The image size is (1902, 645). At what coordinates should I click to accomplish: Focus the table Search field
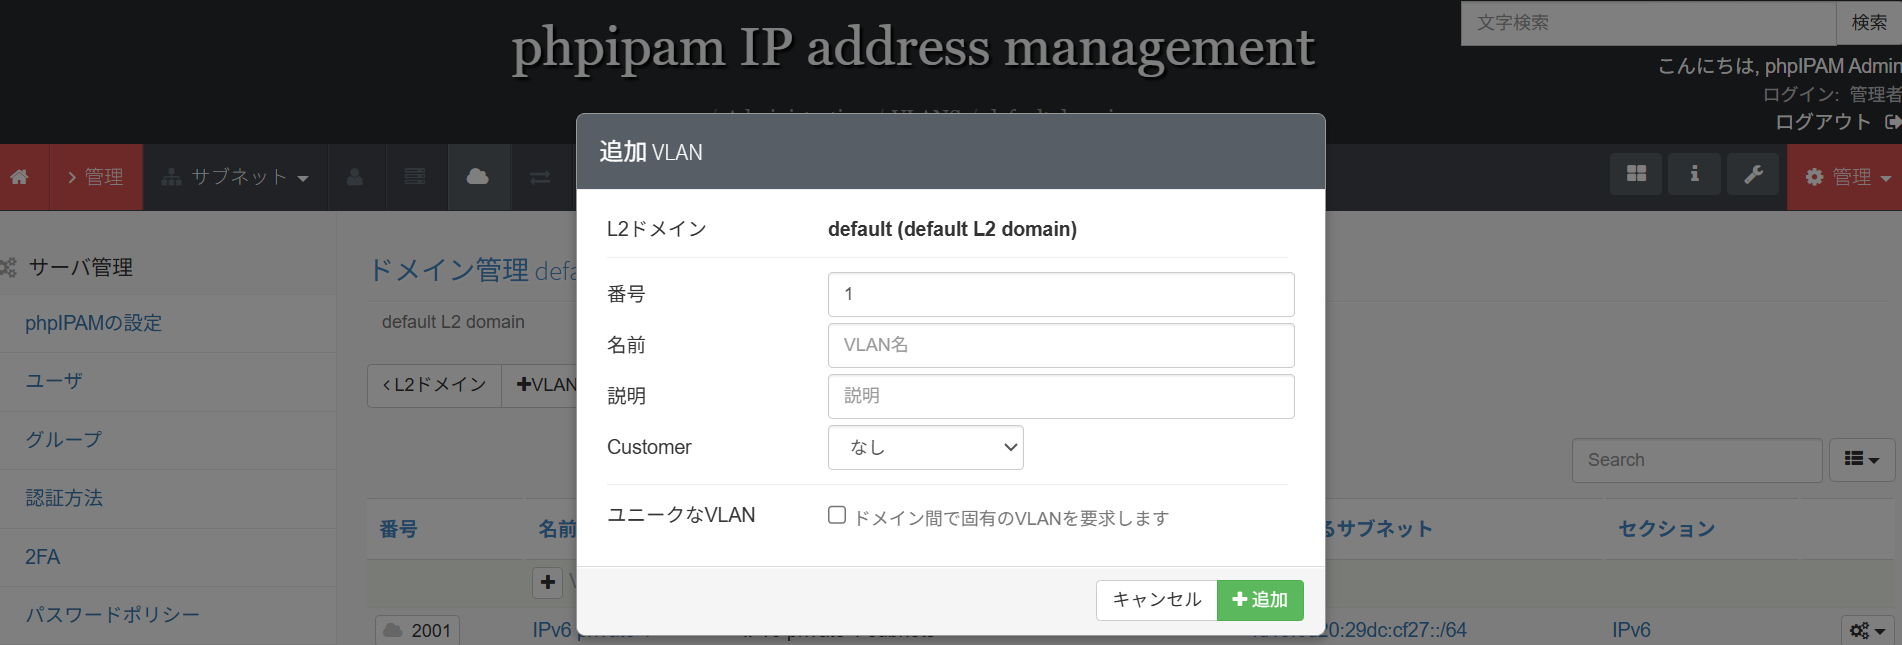tap(1697, 460)
